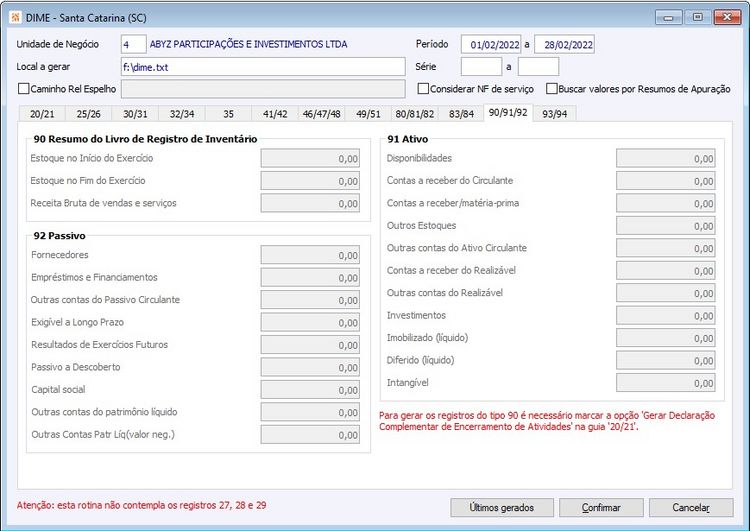Click the Unidade de Negócio code field
The width and height of the screenshot is (750, 531).
(133, 44)
